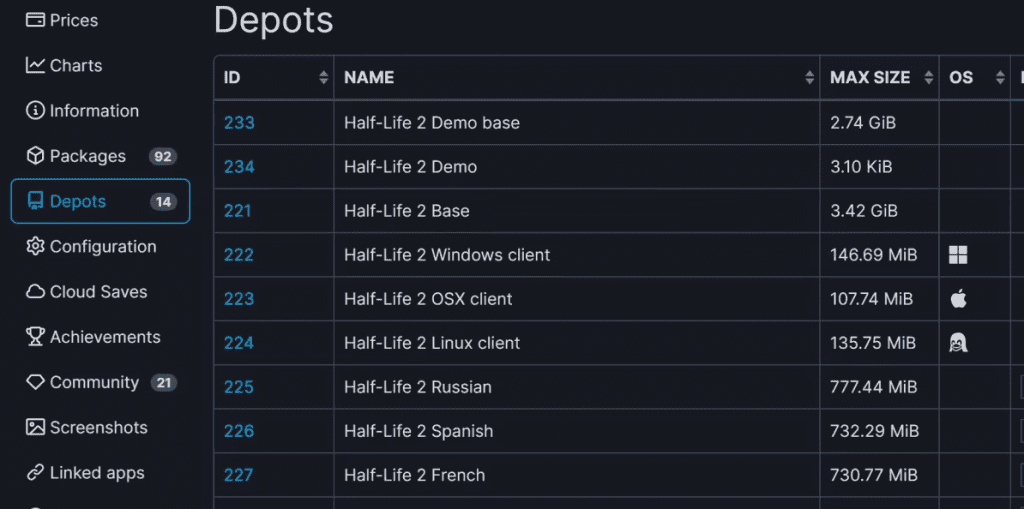Click the Screenshots image icon
The image size is (1024, 509).
pyautogui.click(x=36, y=428)
